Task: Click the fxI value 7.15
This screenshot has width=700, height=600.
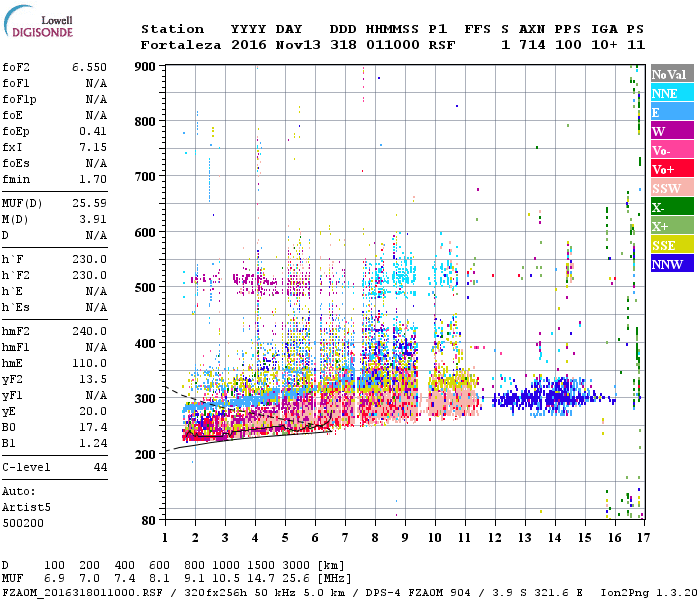Action: (x=93, y=147)
